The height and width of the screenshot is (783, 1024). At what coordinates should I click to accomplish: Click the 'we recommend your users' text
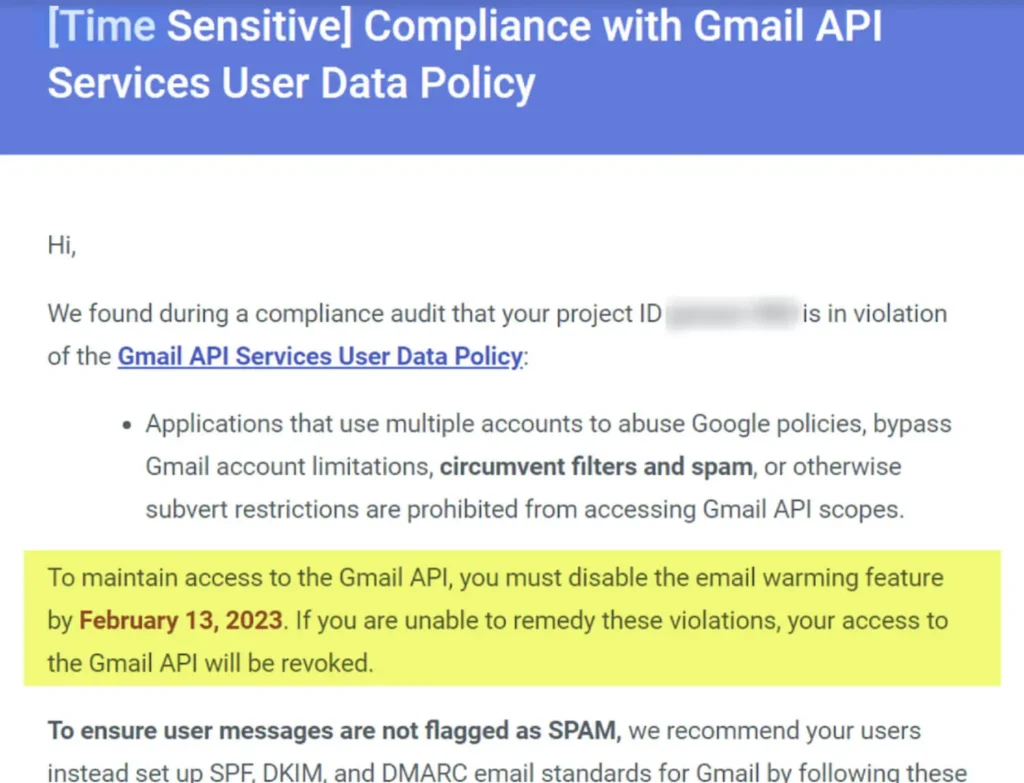775,730
